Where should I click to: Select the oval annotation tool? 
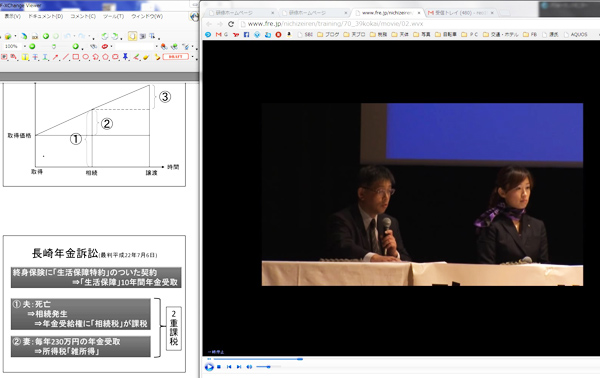pyautogui.click(x=86, y=57)
